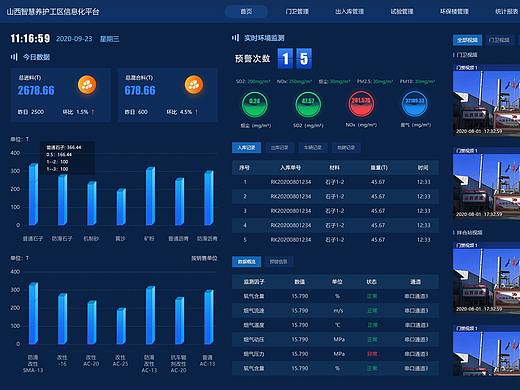
Task: Click the MPa unit in 烟气动压 row
Action: tap(339, 340)
